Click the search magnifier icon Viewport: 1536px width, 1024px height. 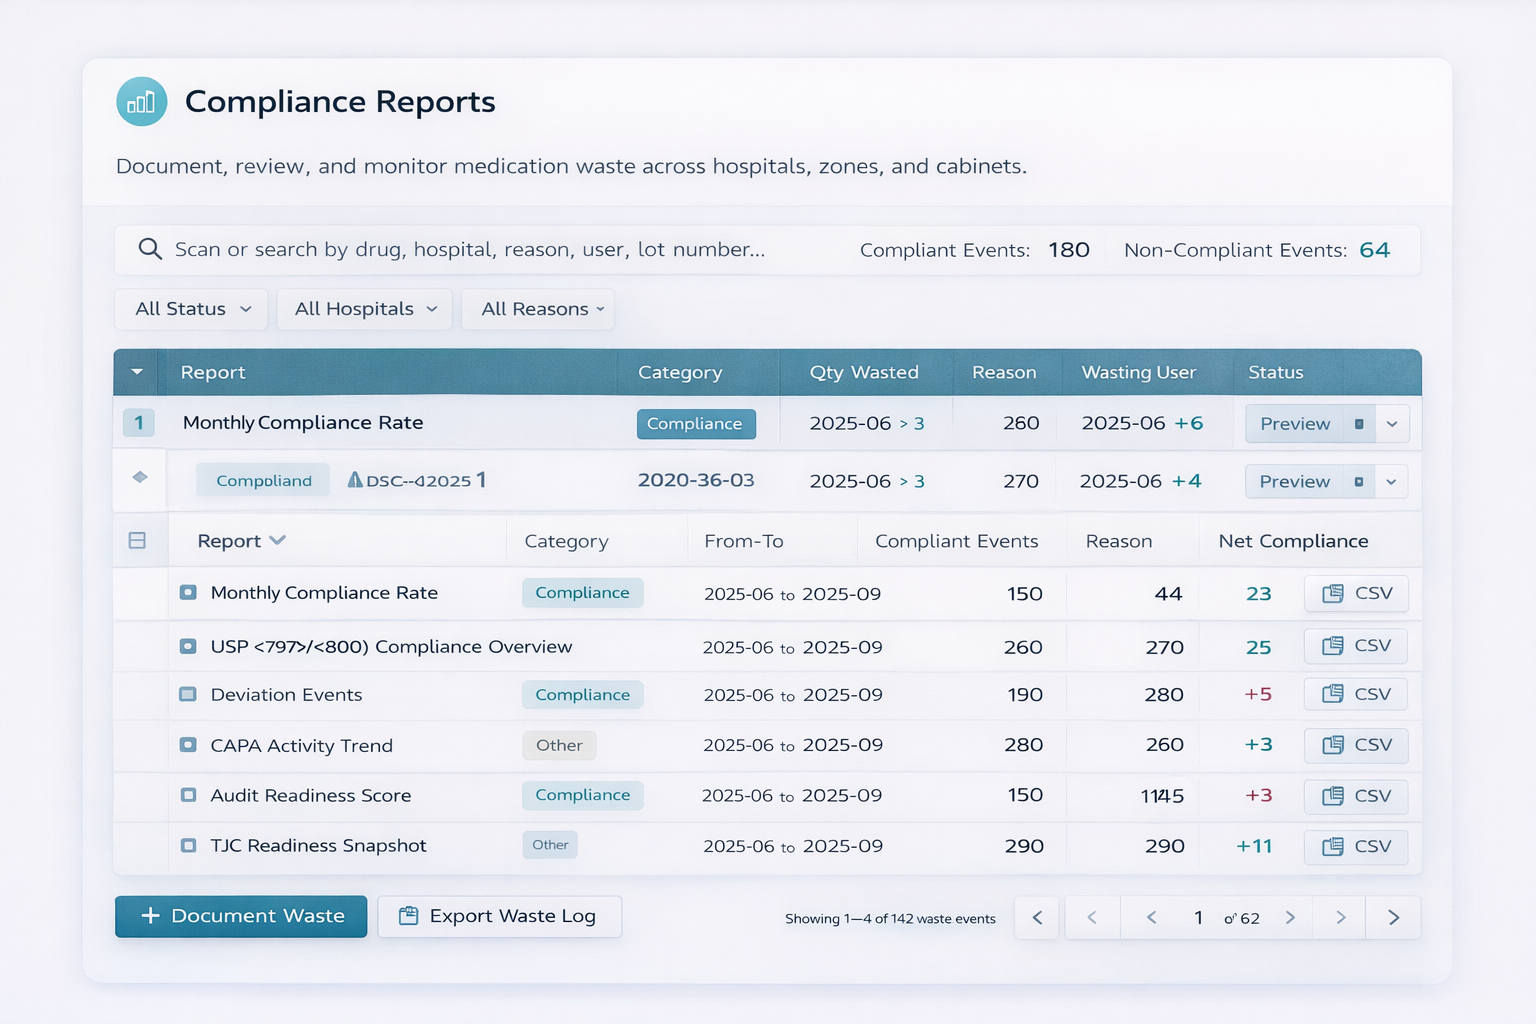coord(150,249)
